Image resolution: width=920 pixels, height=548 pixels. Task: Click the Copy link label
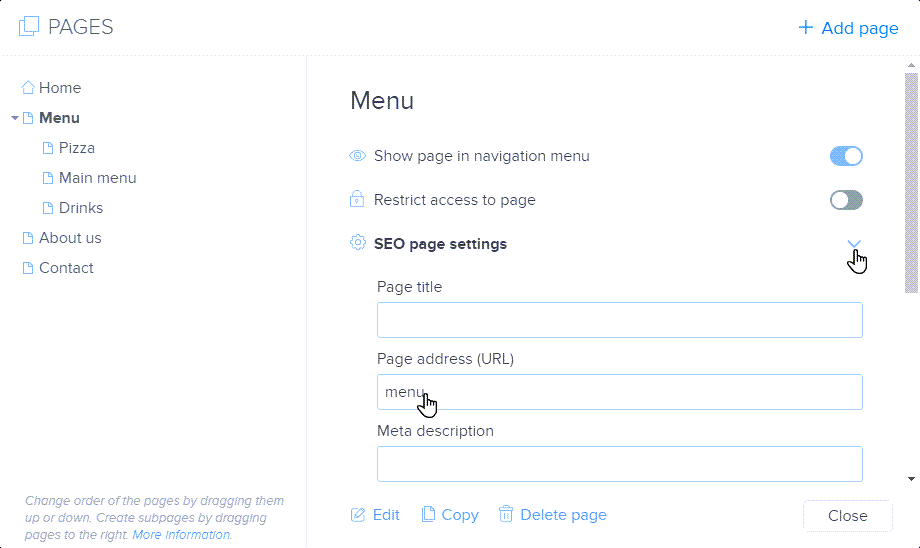pos(460,515)
